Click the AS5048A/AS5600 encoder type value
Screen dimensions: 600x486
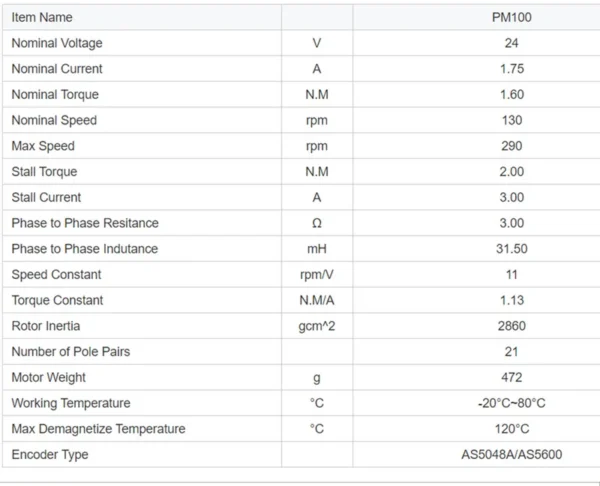tap(512, 455)
